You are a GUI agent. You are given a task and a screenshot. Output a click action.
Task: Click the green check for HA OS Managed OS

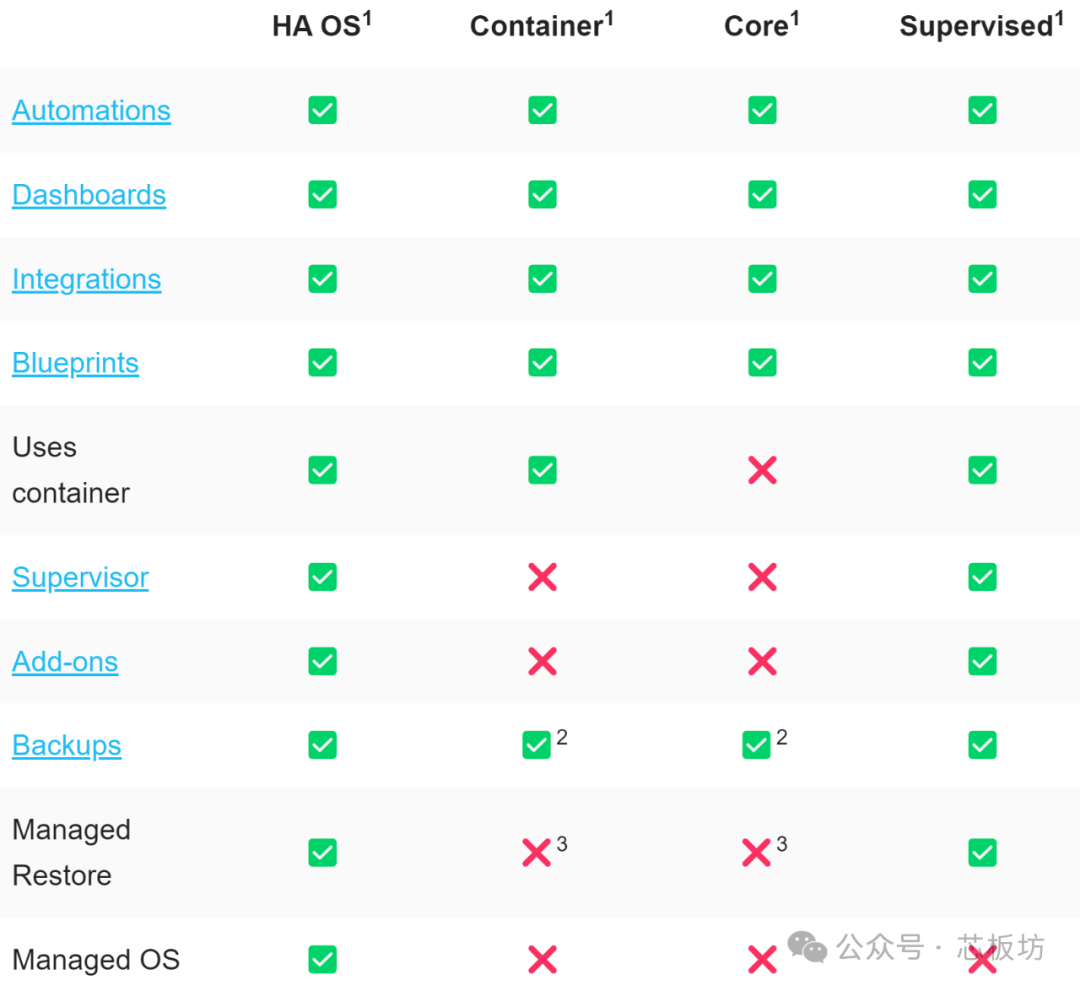click(x=322, y=959)
